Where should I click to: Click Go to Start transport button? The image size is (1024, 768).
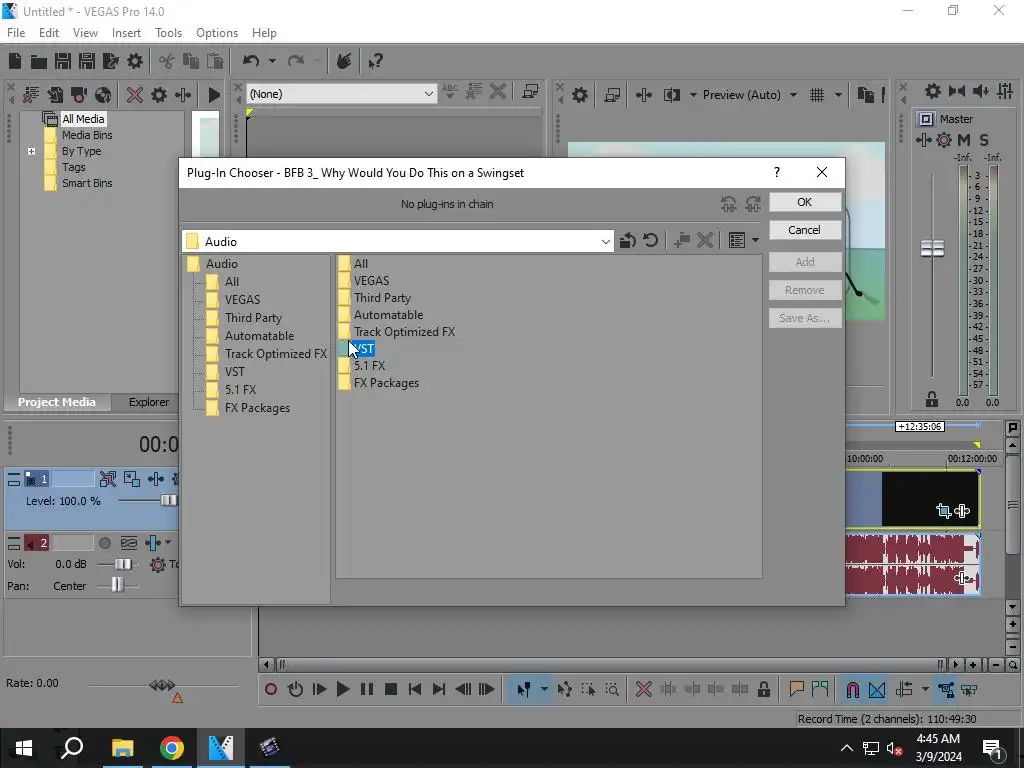click(415, 689)
